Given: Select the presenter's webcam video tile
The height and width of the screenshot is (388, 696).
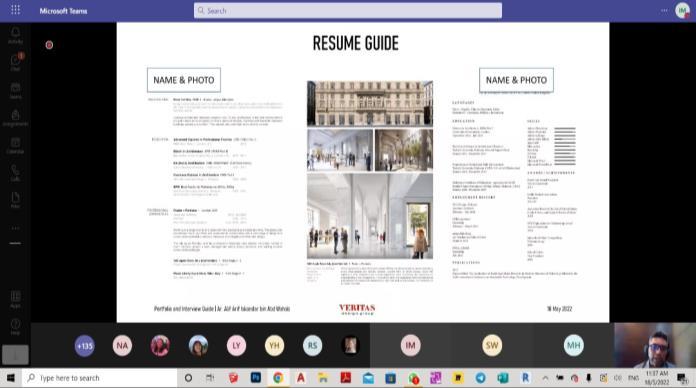Looking at the screenshot, I should (655, 345).
